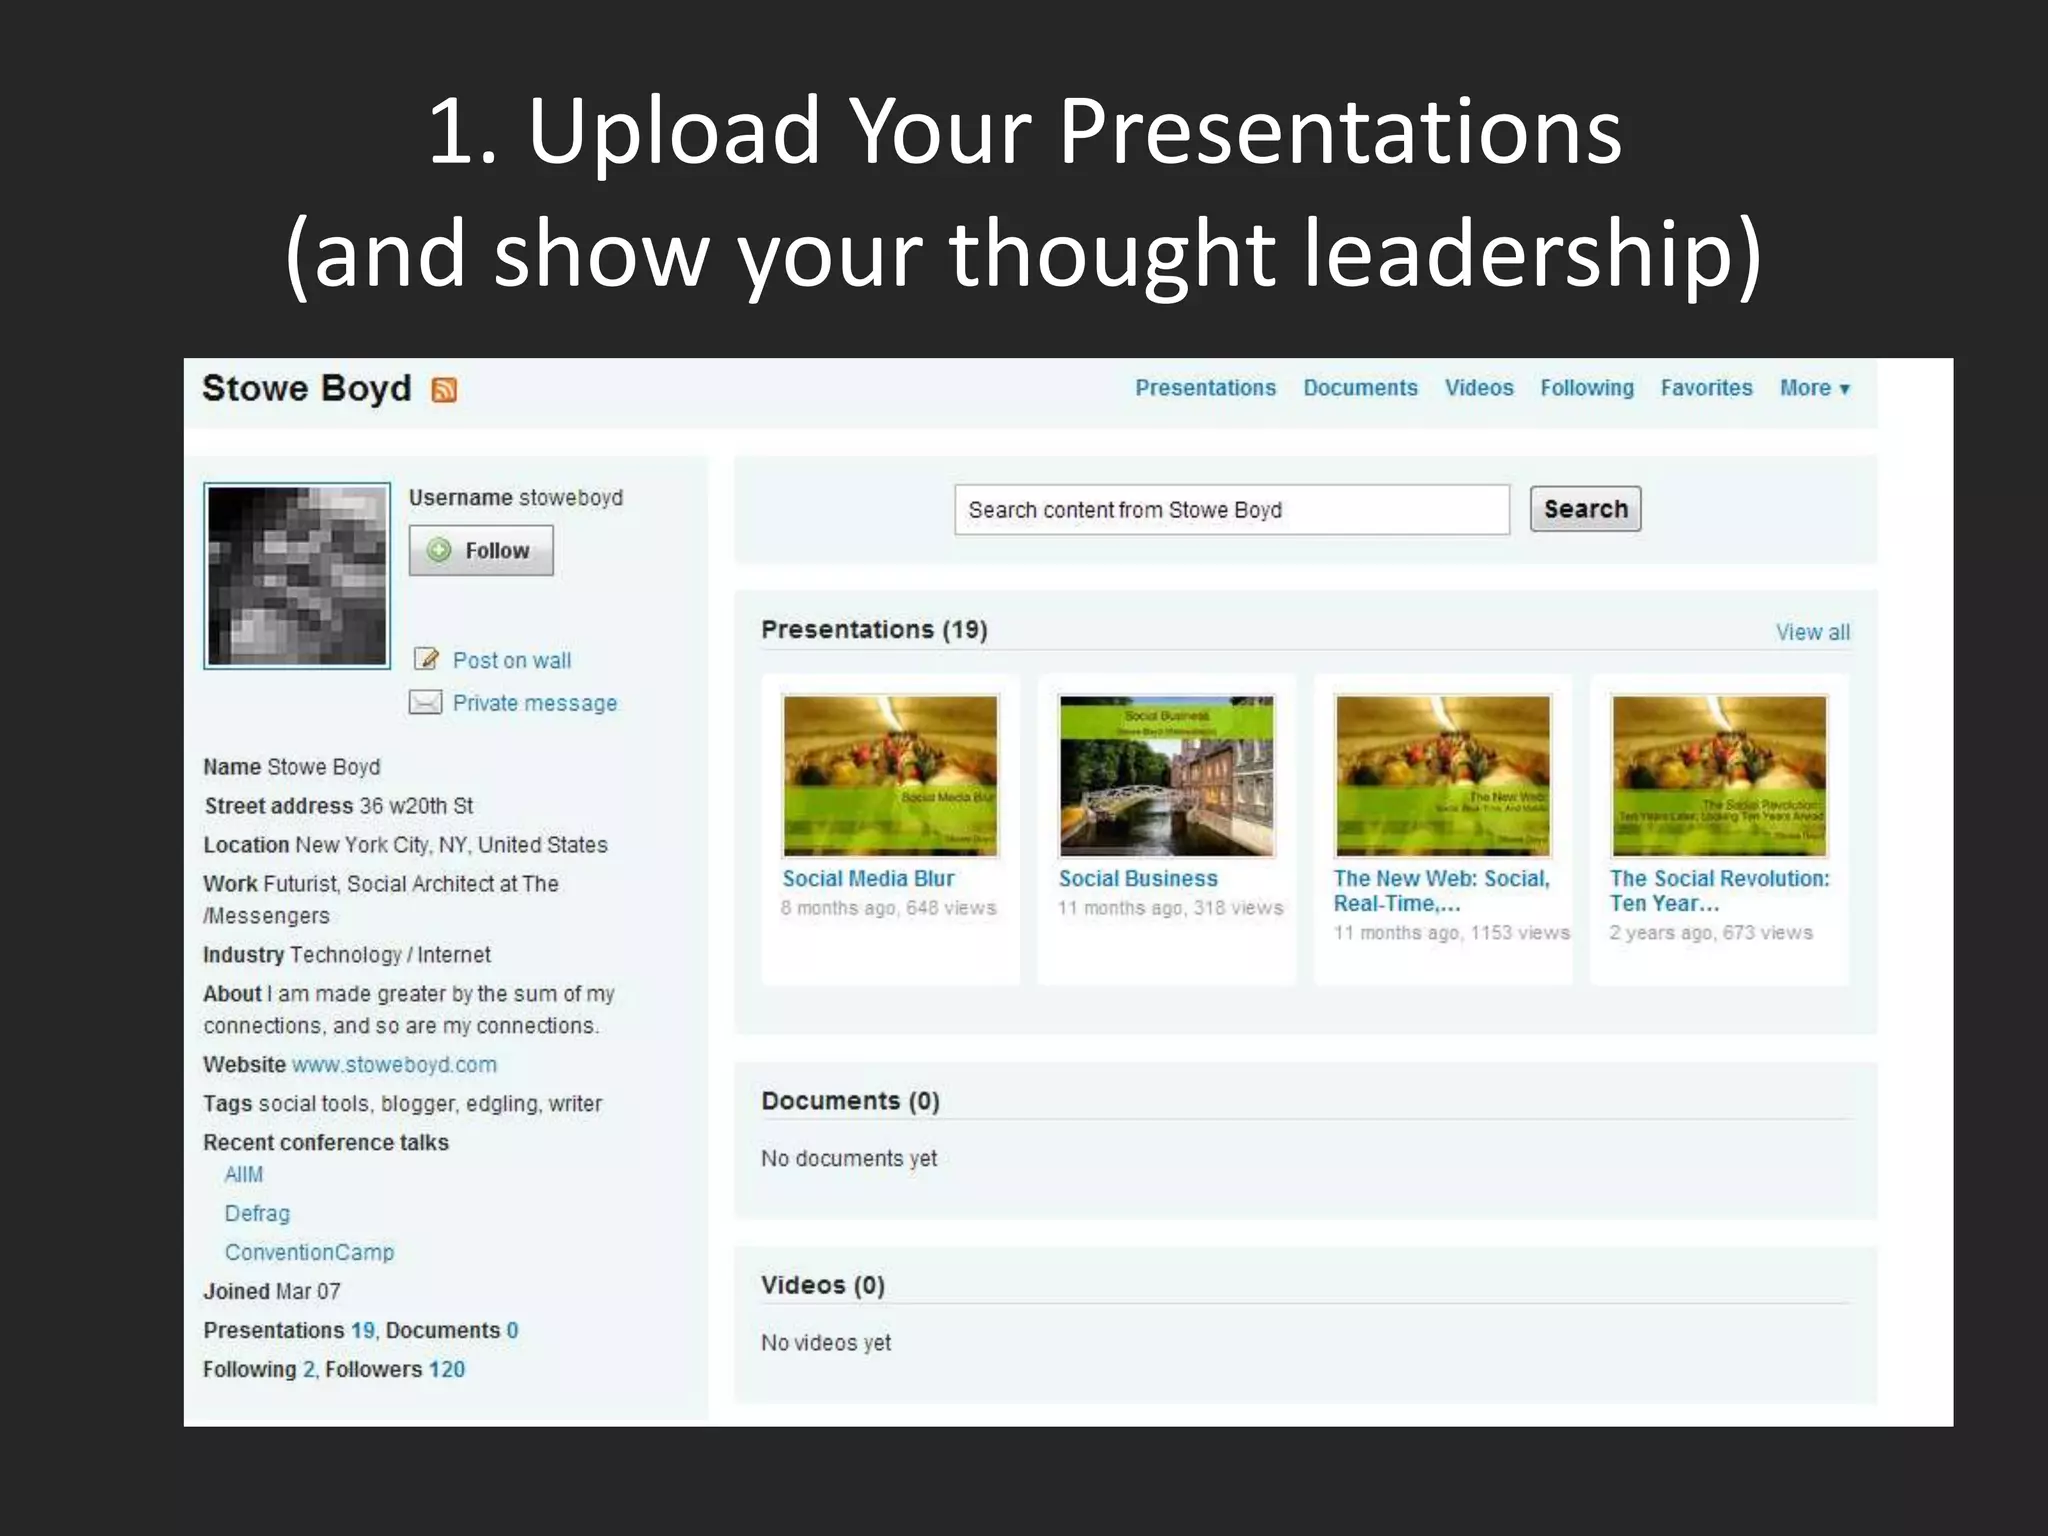Open the Defrag conference talk link
The width and height of the screenshot is (2048, 1536).
(257, 1214)
